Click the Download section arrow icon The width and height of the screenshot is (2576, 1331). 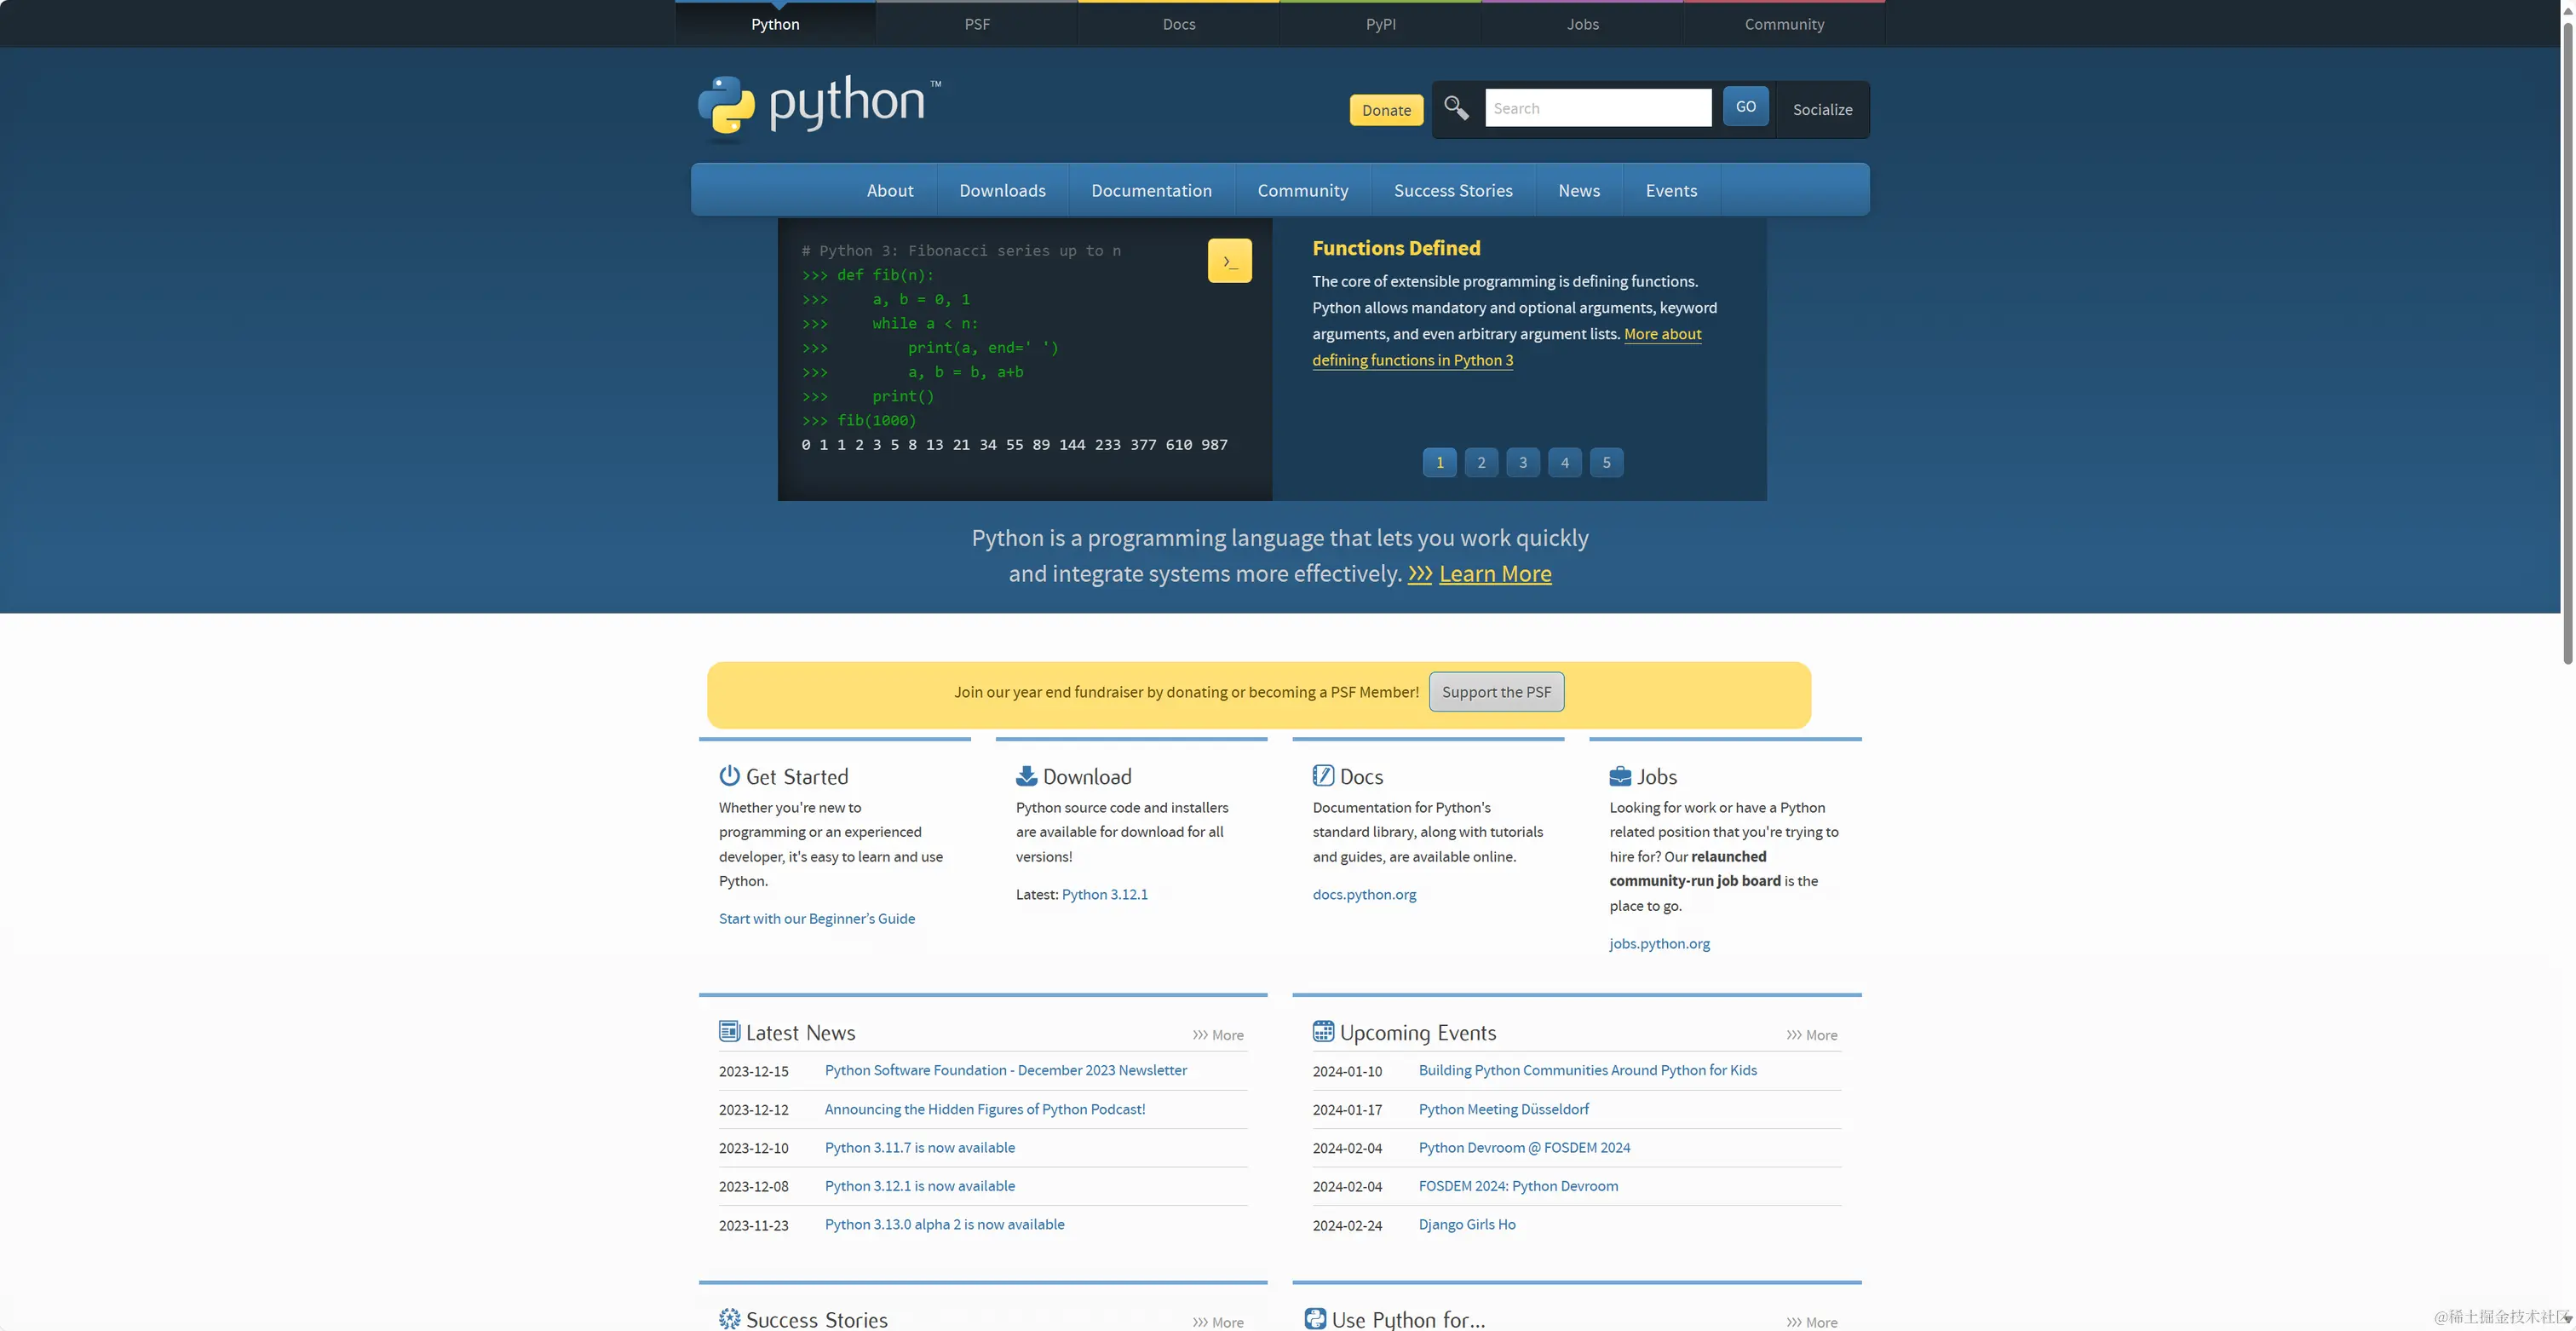(x=1026, y=775)
